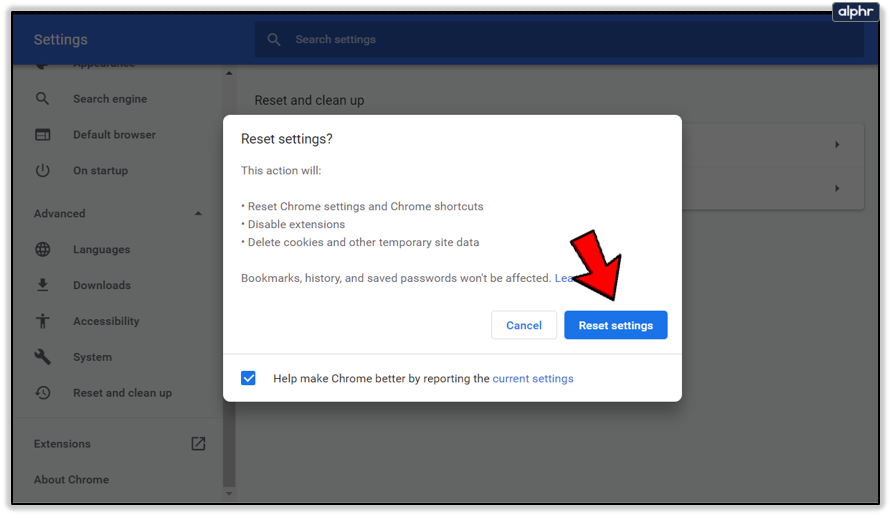Expand second row chevron under Reset and clean up
The height and width of the screenshot is (516, 891).
837,188
